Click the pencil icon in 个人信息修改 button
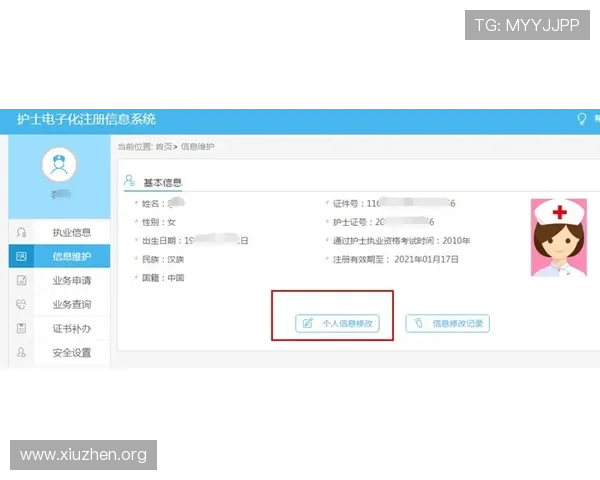600x480 pixels. (x=308, y=323)
